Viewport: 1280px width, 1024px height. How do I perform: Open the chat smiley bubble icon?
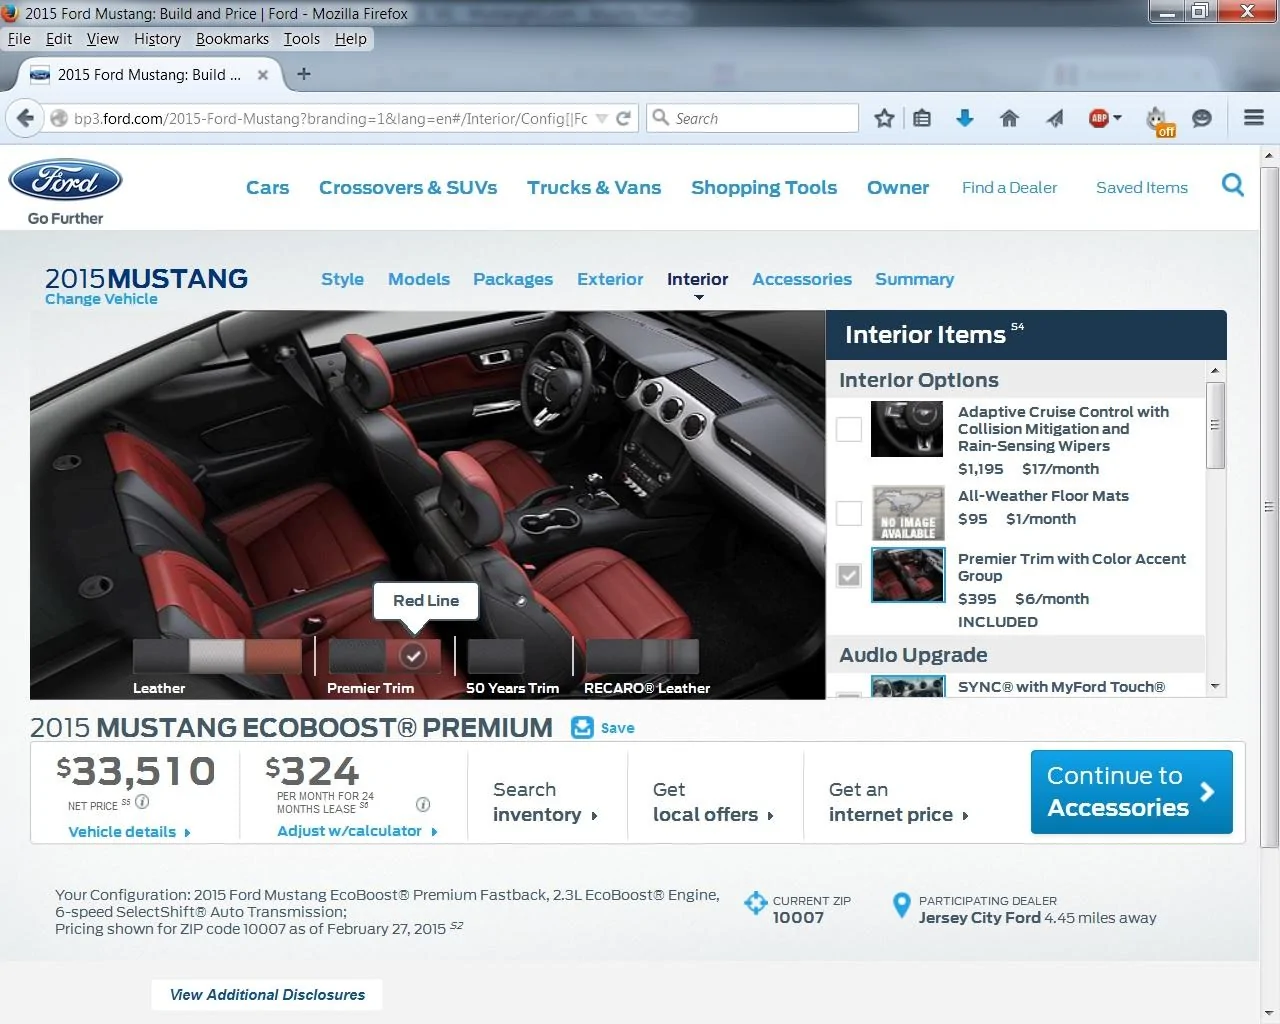[x=1202, y=118]
